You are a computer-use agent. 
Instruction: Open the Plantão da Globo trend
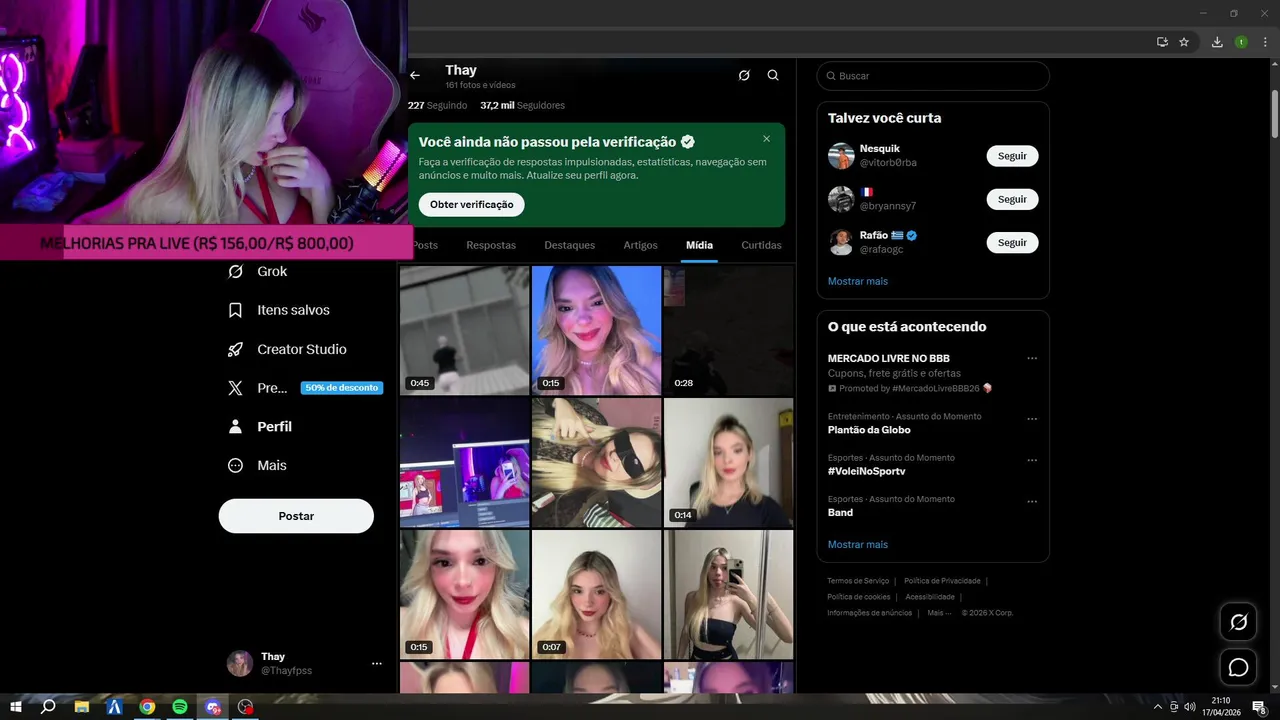click(869, 430)
